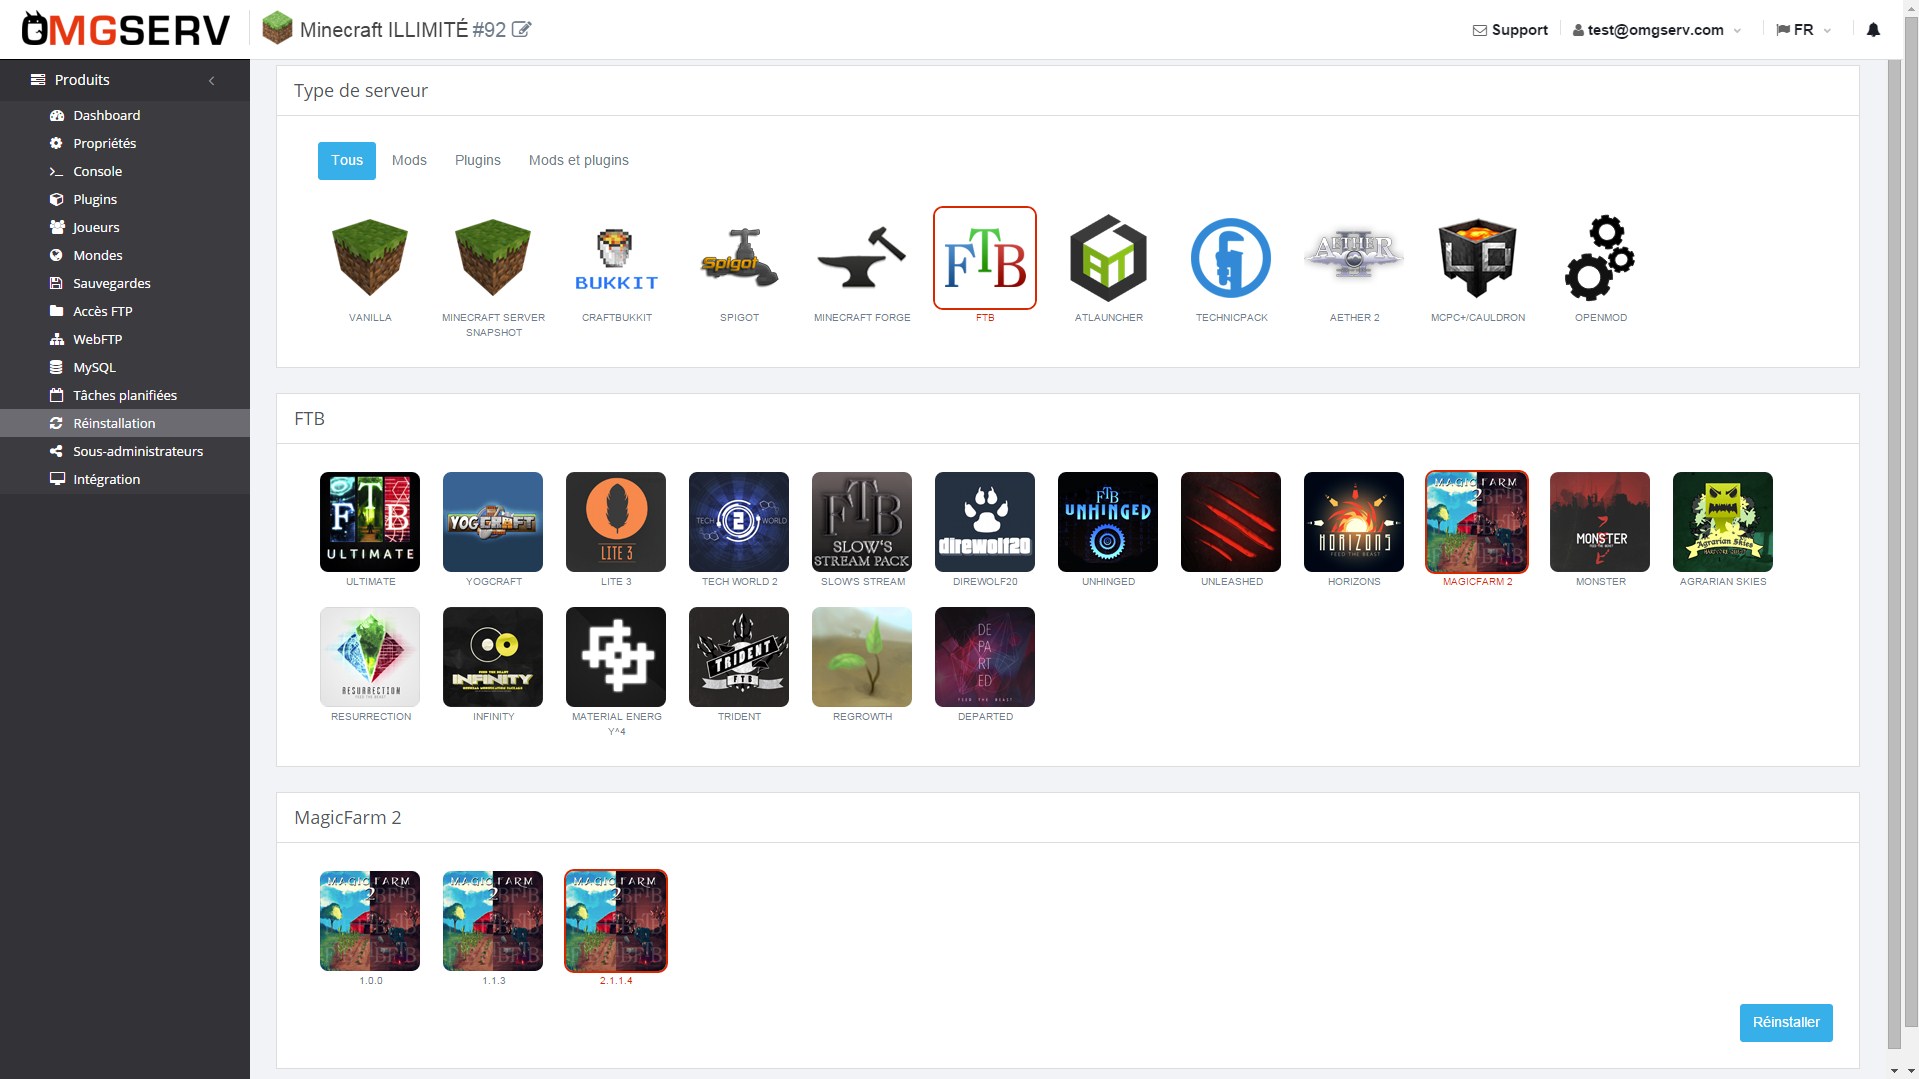Open MySQL in the sidebar
Screen dimensions: 1919x1079
click(x=125, y=367)
